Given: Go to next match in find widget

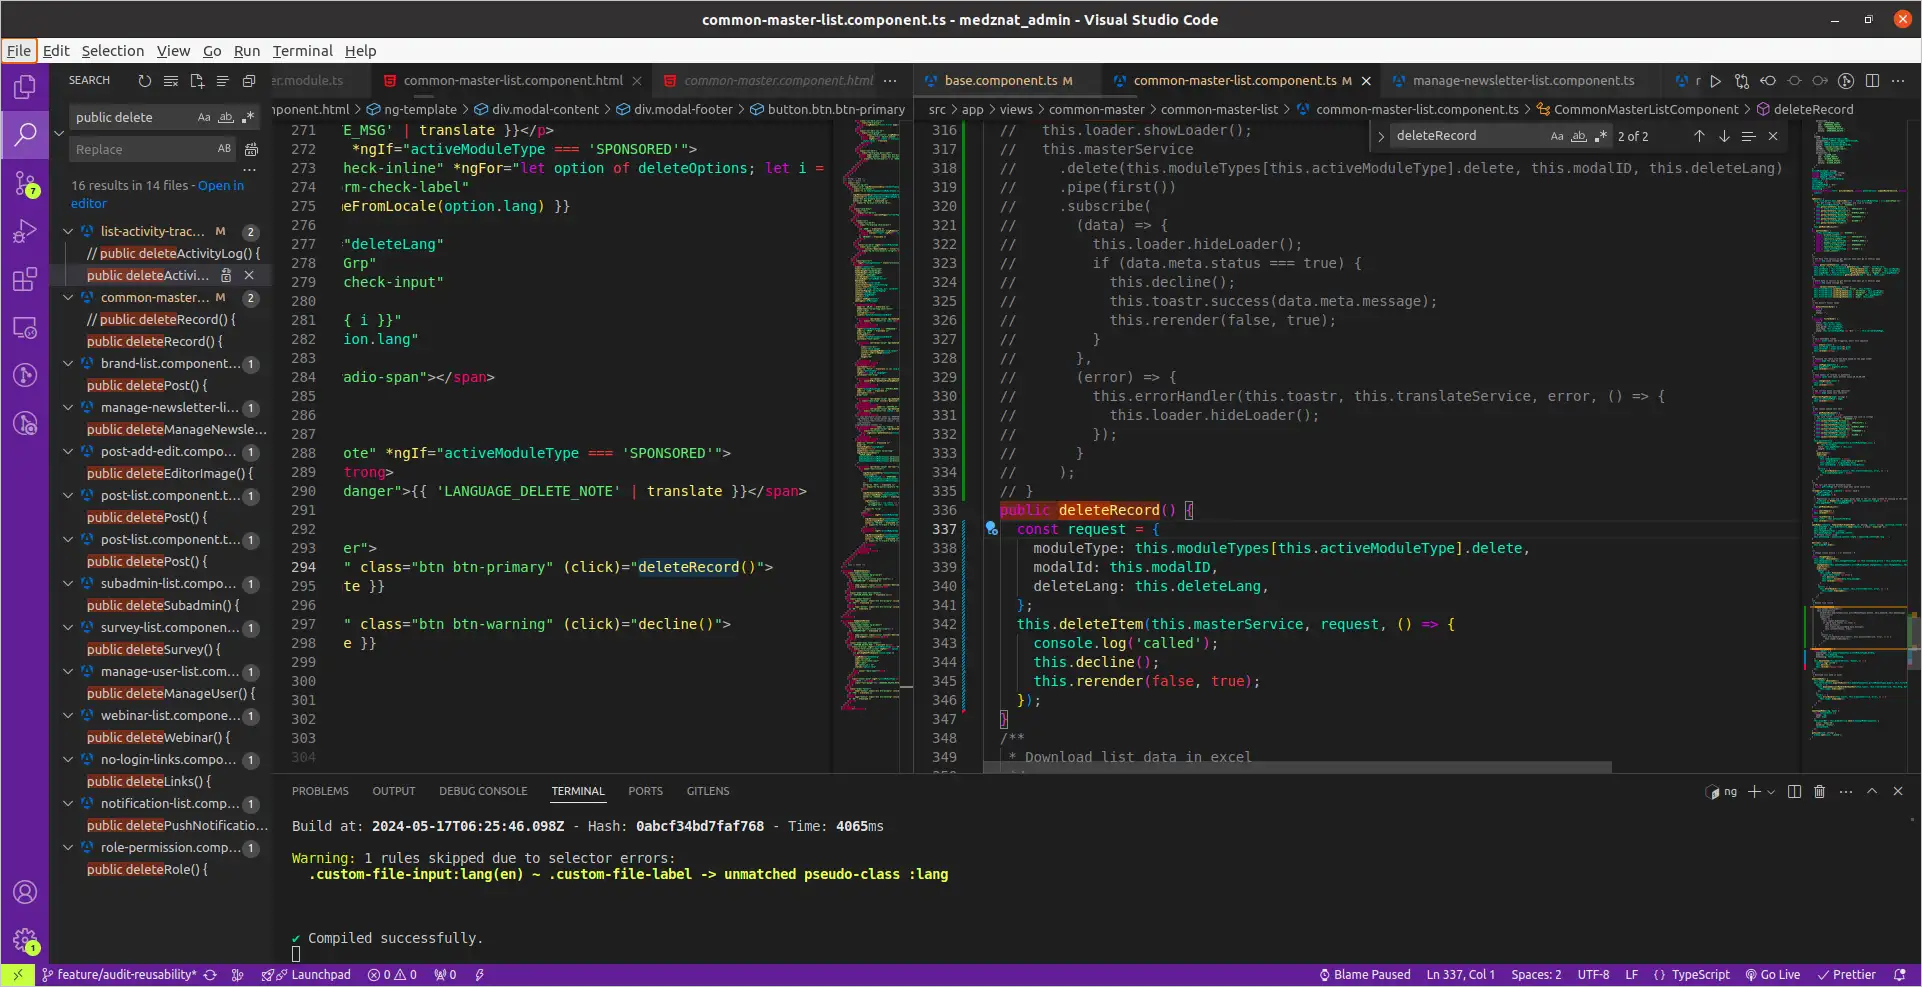Looking at the screenshot, I should click(1724, 136).
